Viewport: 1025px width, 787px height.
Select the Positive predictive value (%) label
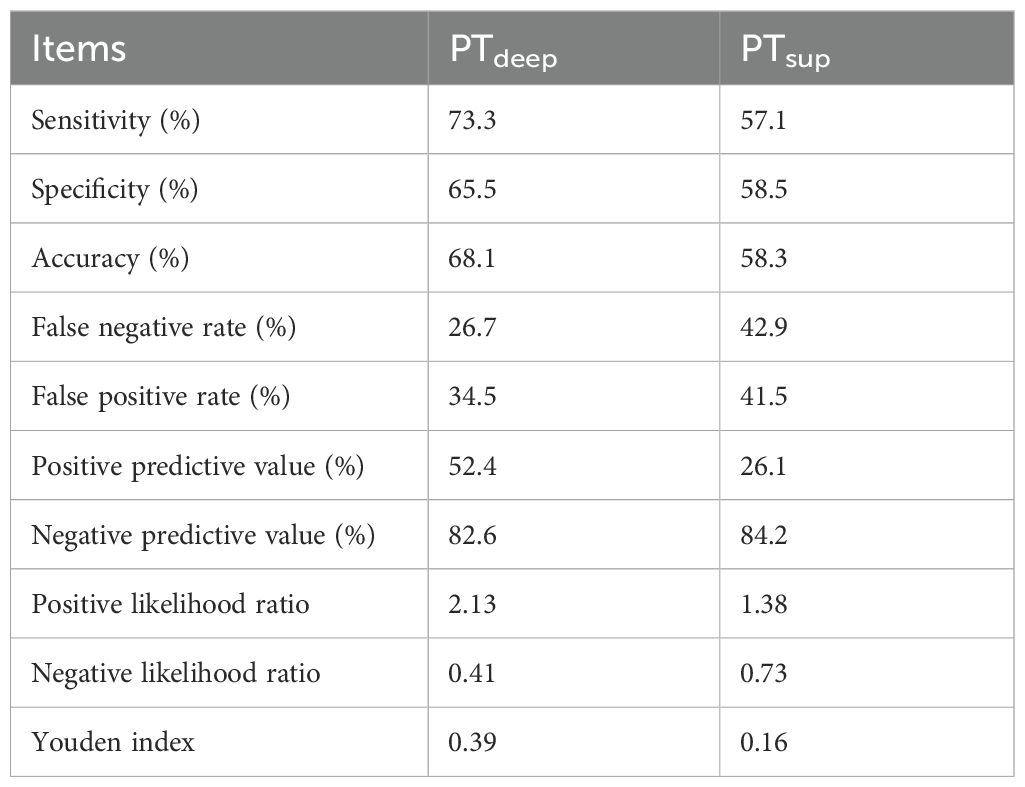(x=198, y=466)
